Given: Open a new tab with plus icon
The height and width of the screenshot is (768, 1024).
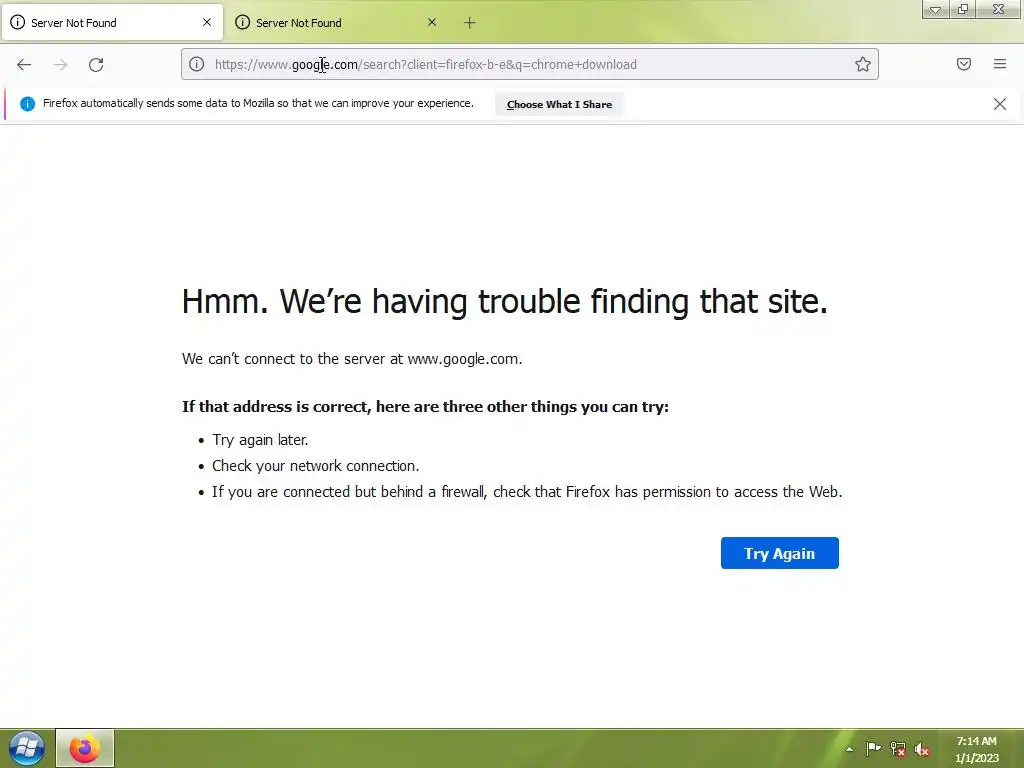Looking at the screenshot, I should click(x=470, y=23).
